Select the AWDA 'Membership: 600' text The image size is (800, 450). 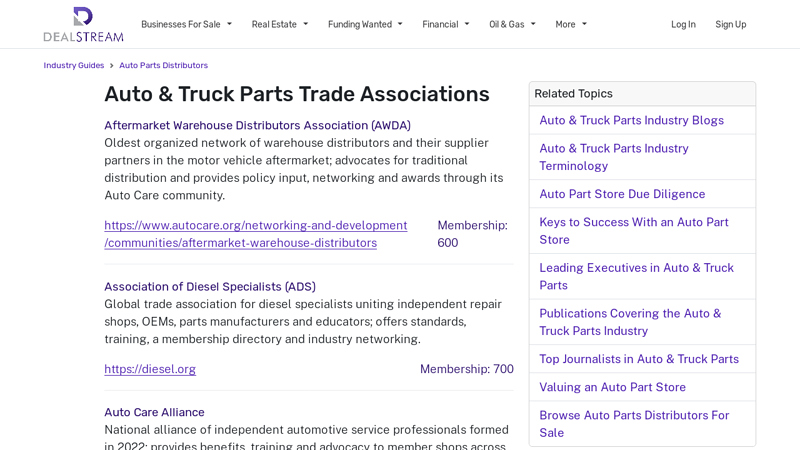[472, 234]
